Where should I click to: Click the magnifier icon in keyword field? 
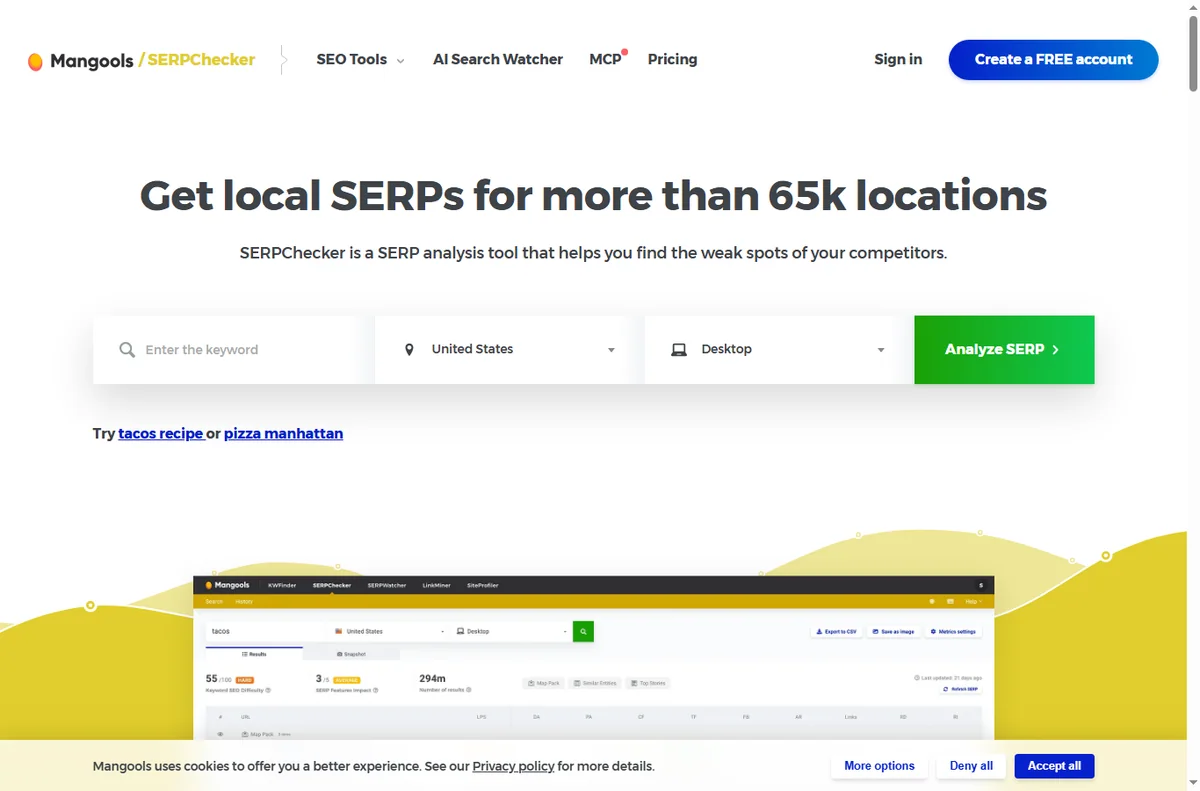pos(127,350)
